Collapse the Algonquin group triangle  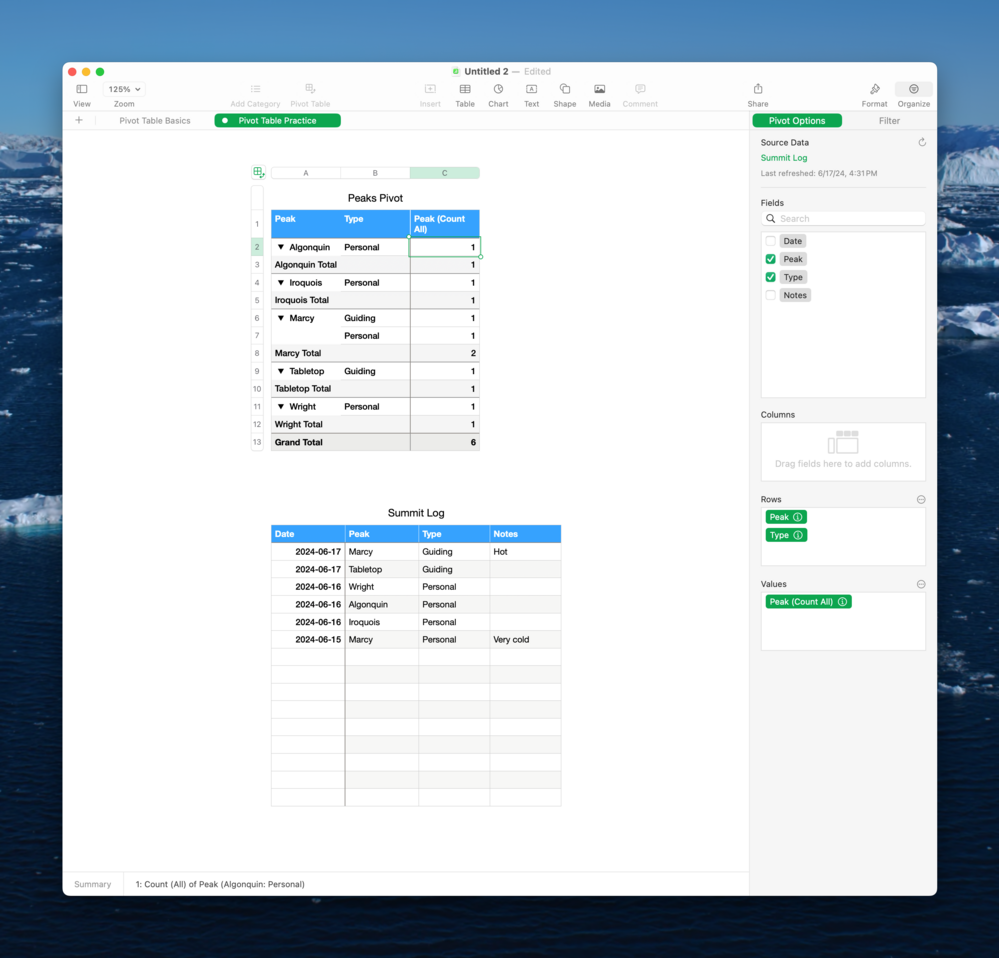(280, 247)
